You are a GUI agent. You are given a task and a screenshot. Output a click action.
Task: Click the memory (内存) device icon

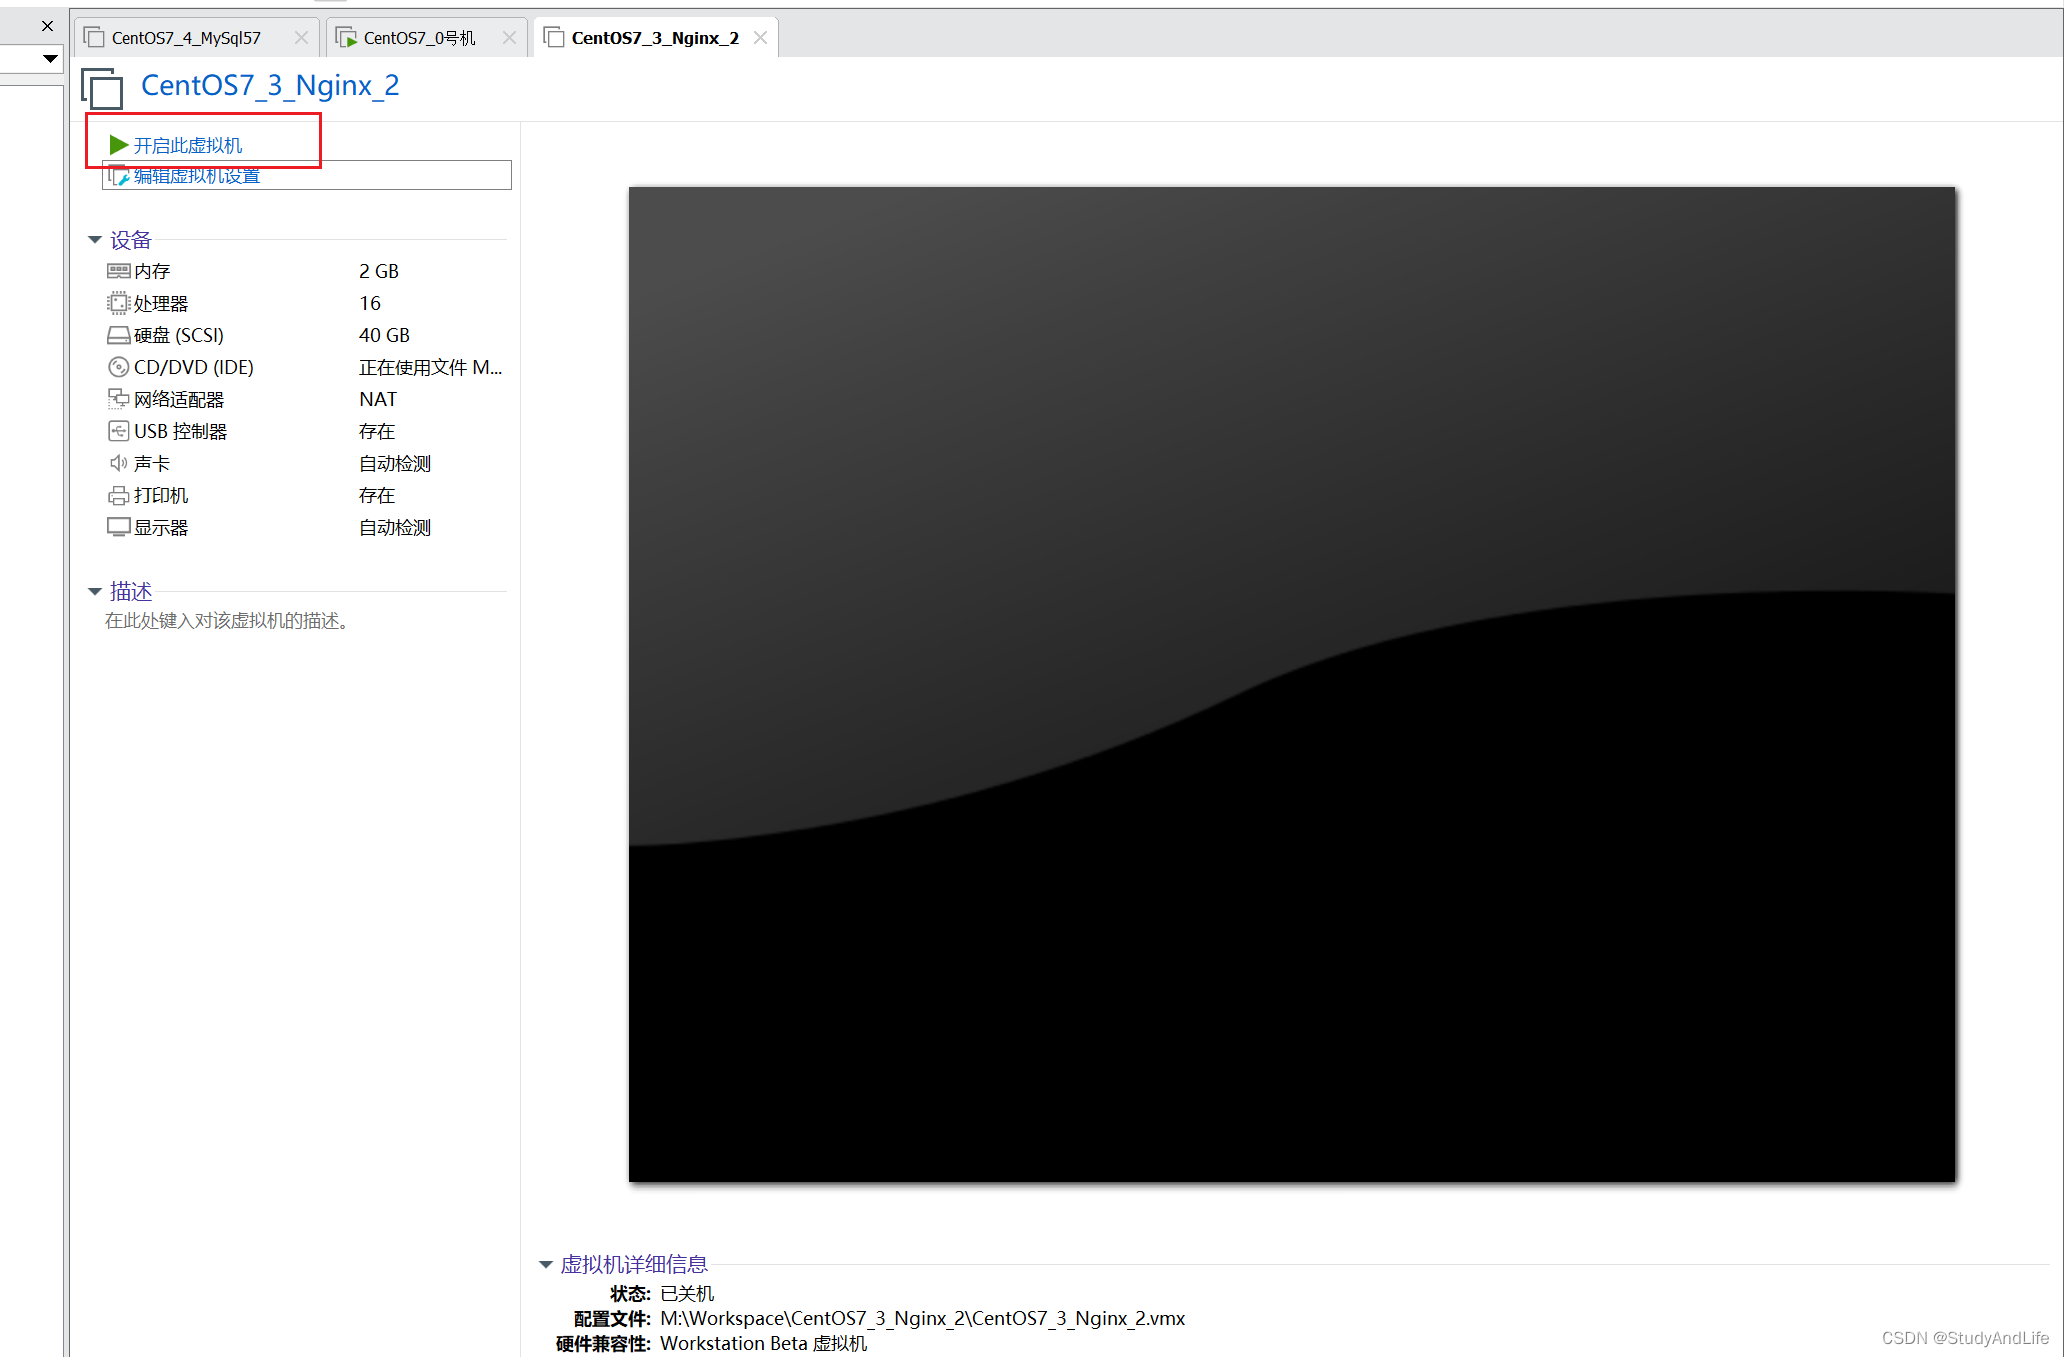pyautogui.click(x=118, y=271)
